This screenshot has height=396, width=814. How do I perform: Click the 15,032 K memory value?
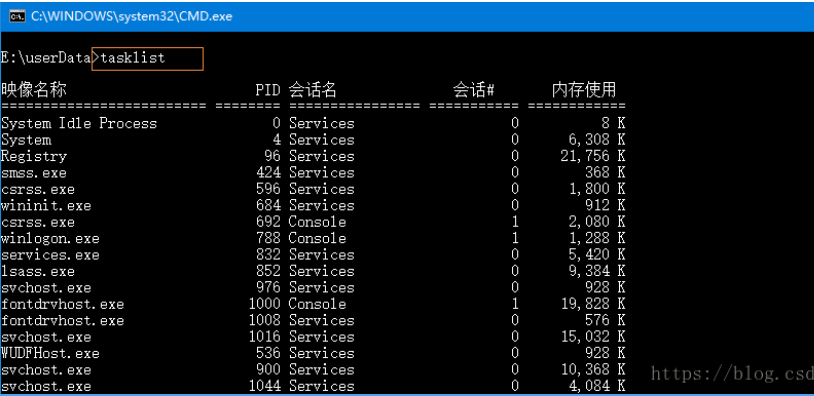593,337
